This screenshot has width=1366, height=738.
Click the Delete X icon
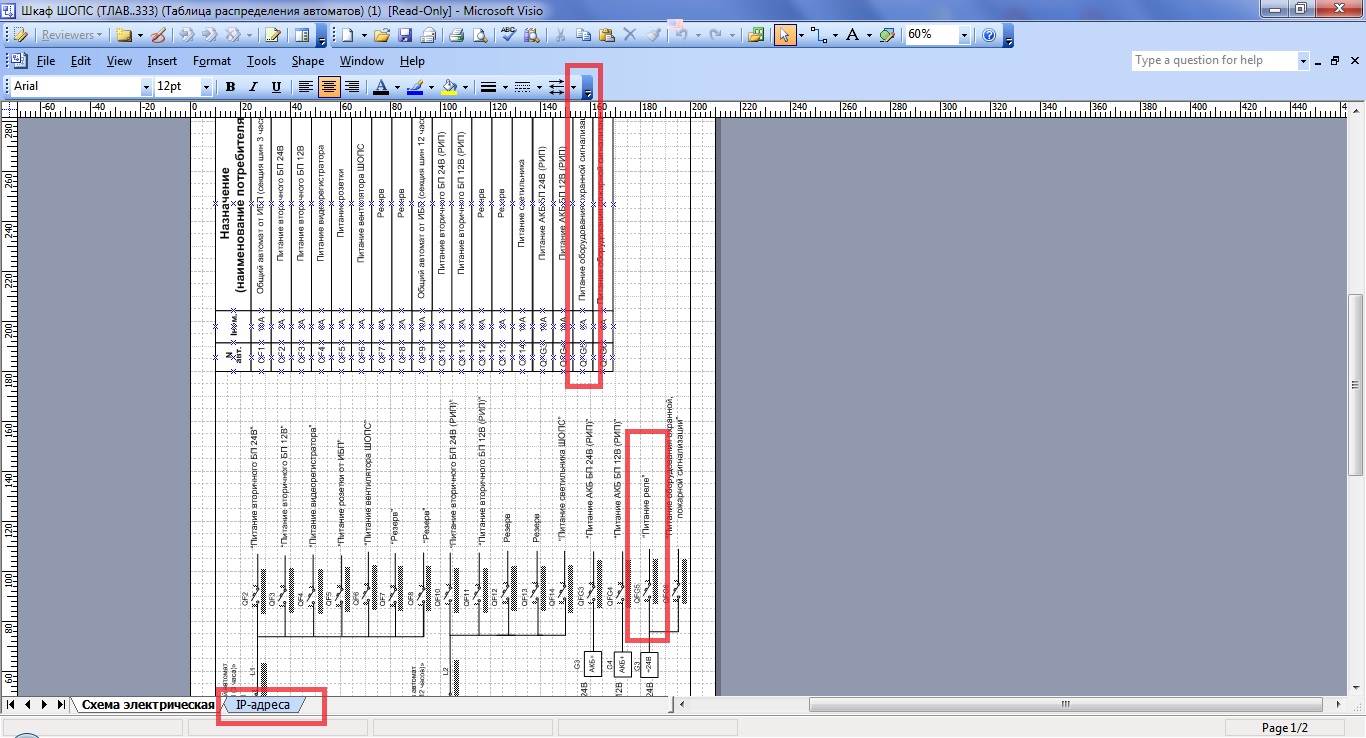(630, 35)
